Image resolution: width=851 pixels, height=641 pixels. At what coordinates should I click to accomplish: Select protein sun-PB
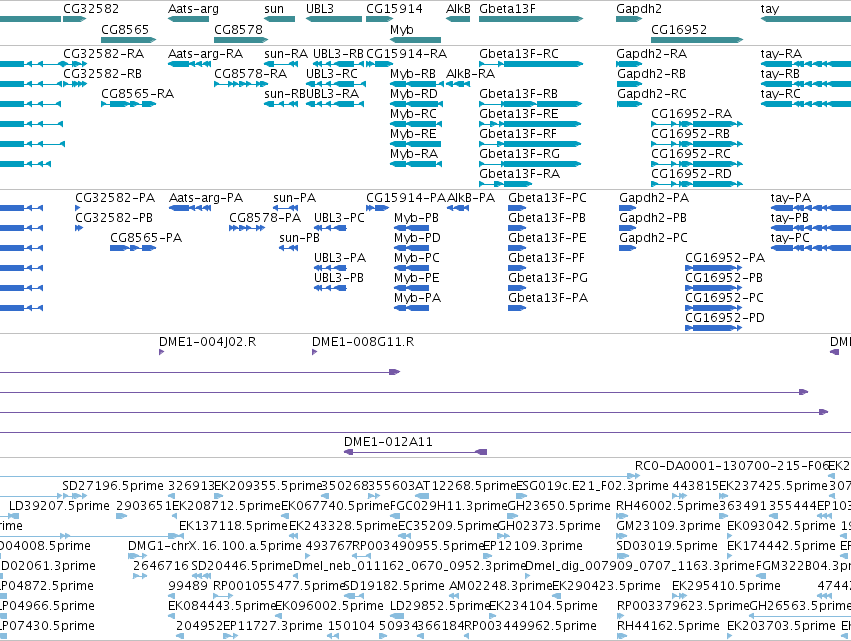click(289, 248)
